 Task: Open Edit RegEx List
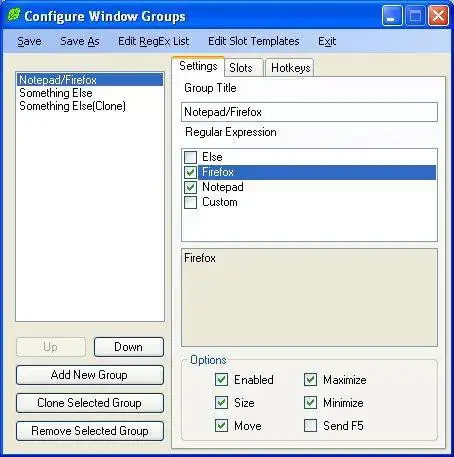[153, 41]
